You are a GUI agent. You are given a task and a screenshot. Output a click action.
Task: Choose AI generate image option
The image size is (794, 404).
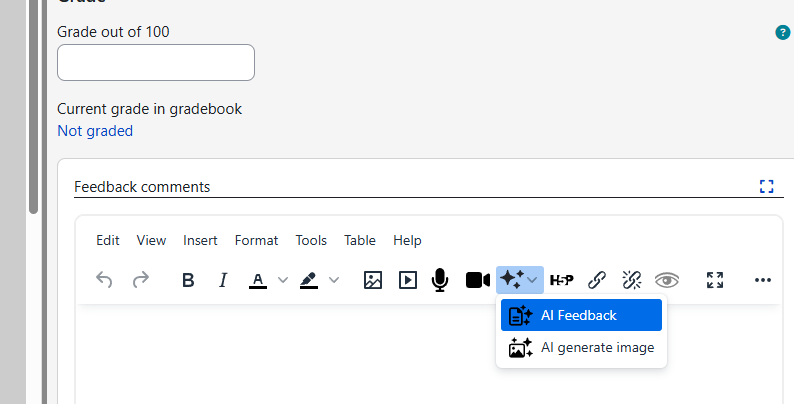click(x=581, y=348)
